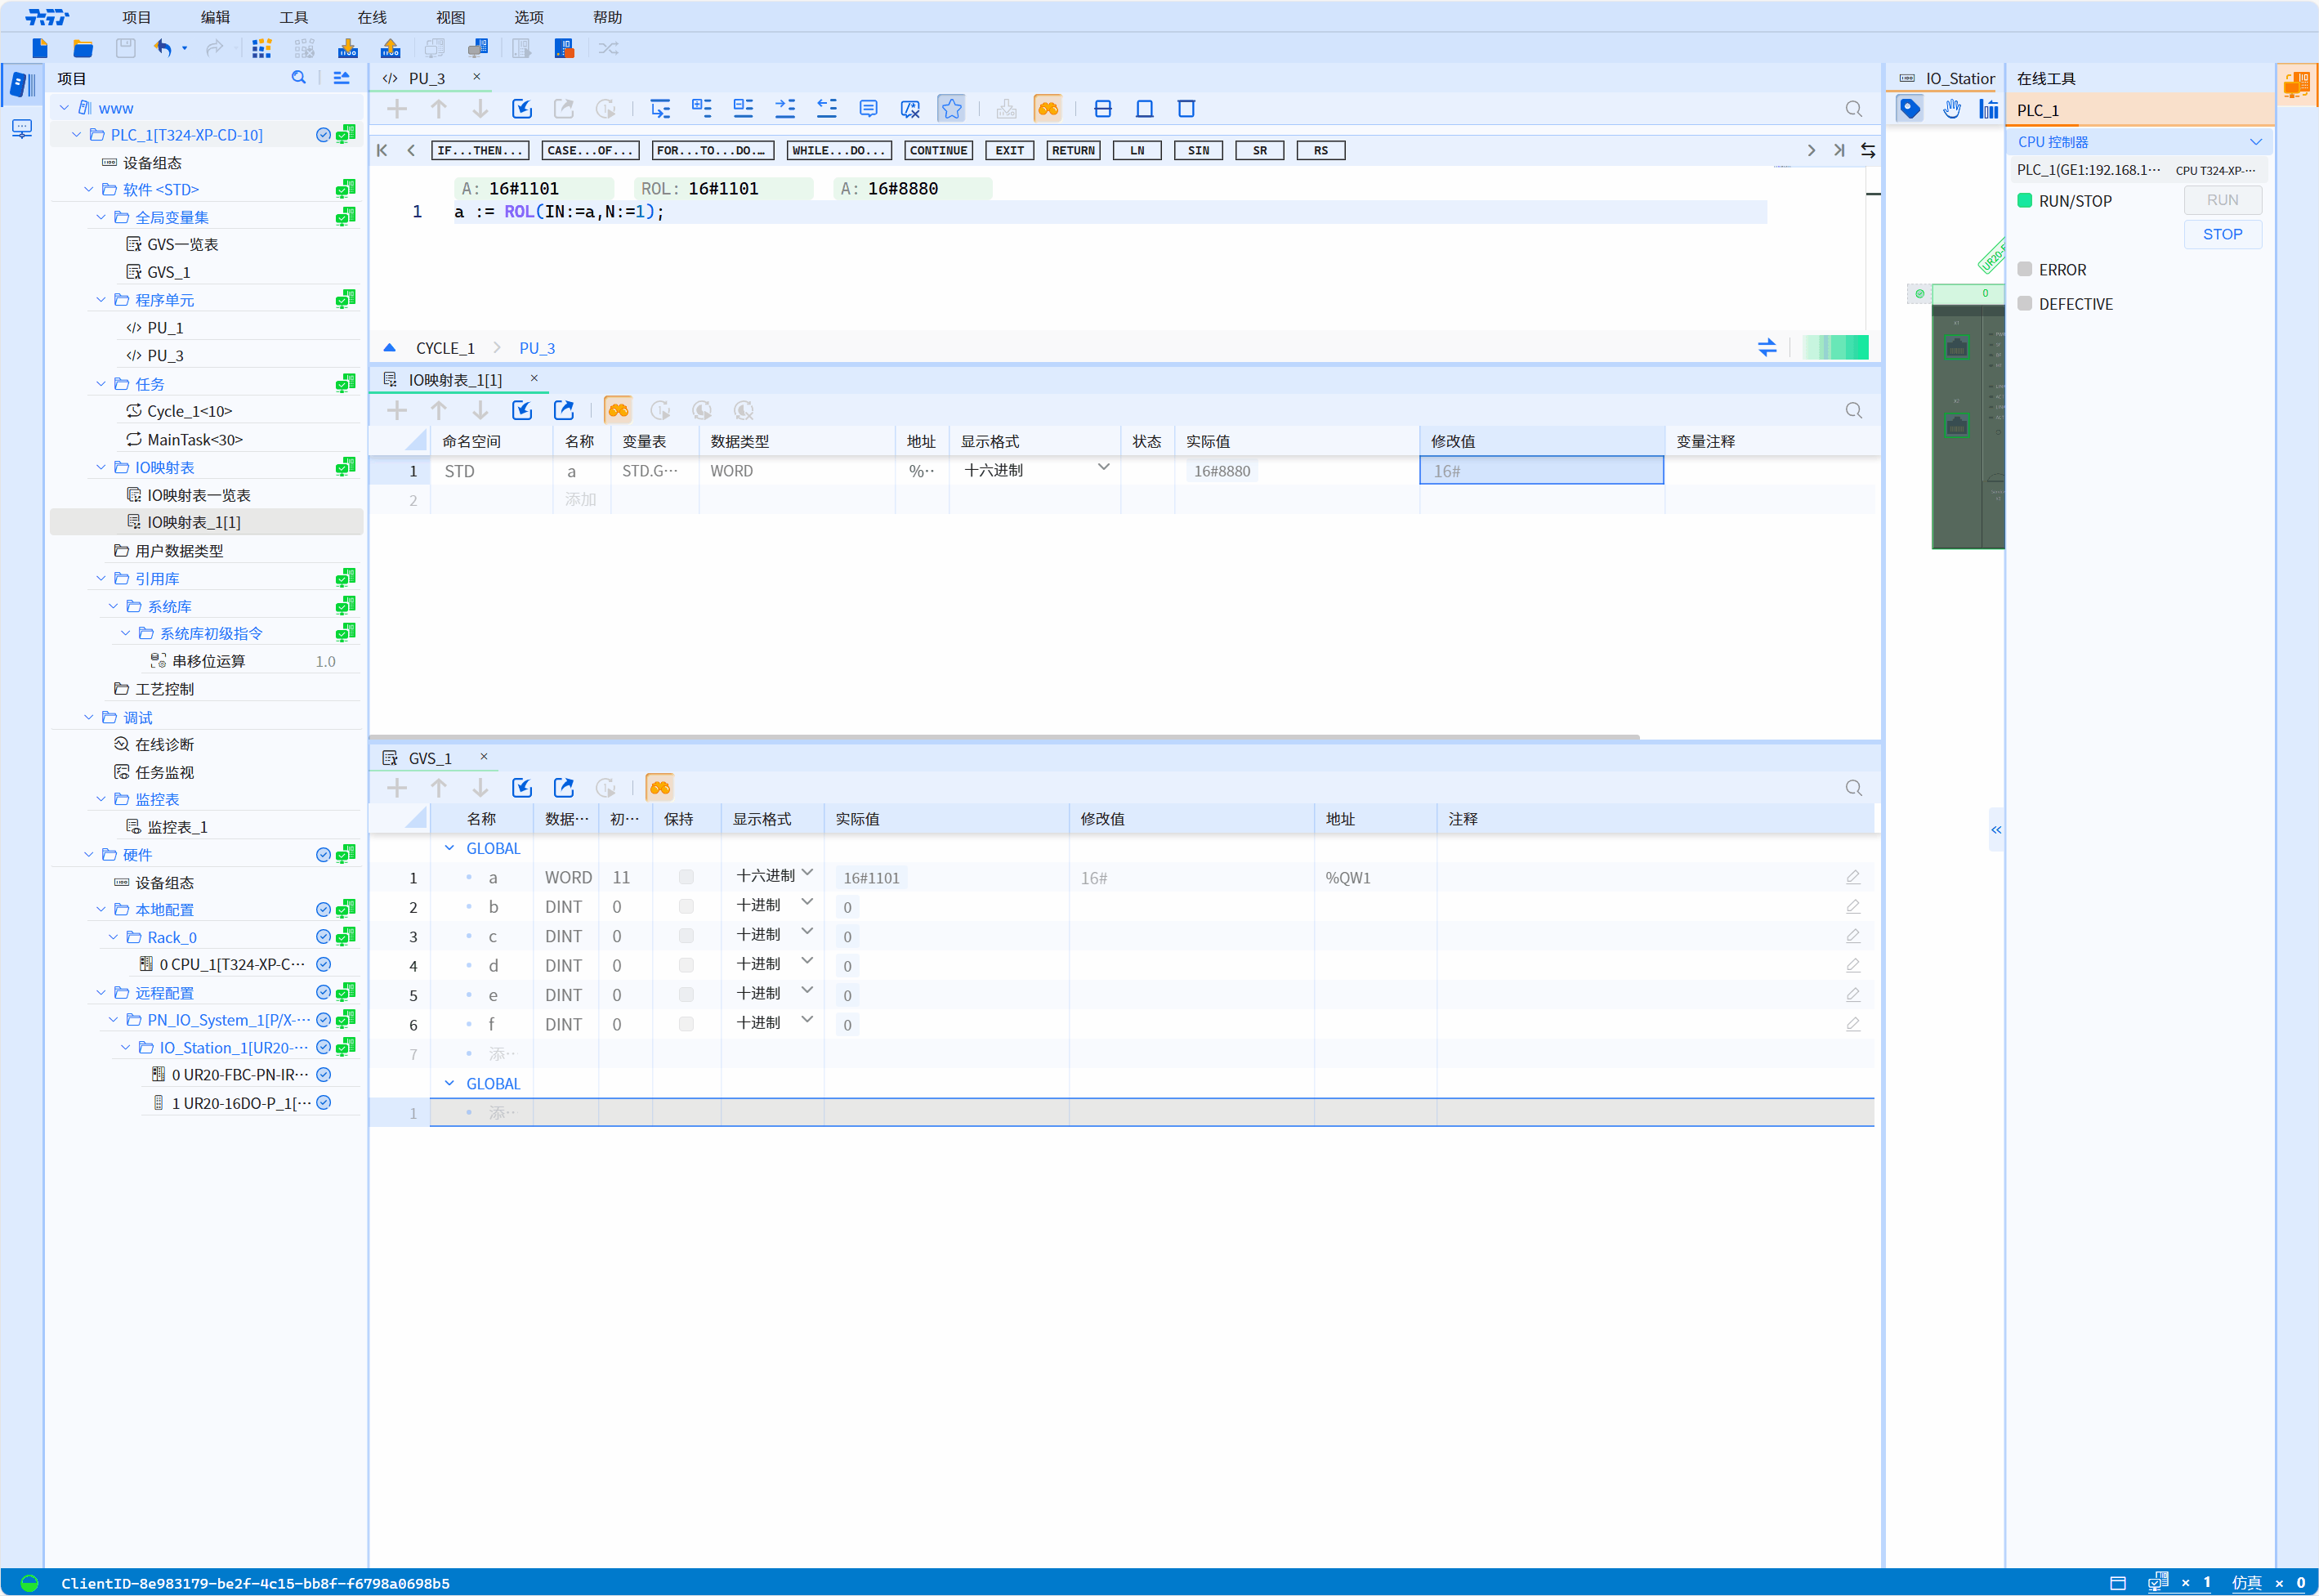Click the green progress indicator near PU_3 breadcrumb
Screen dimensions: 2319x1596
[1835, 348]
